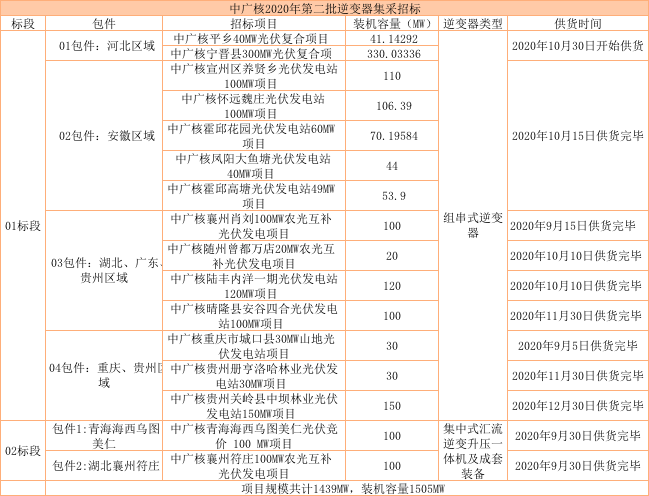Select the 标段 column header
Screen dimensions: 649x496
click(23, 24)
